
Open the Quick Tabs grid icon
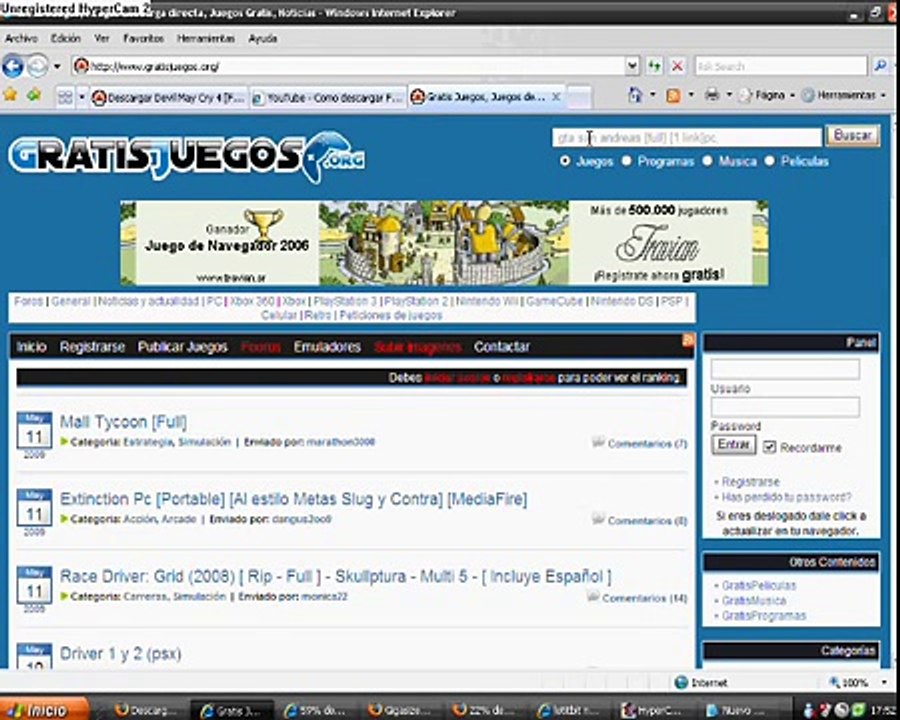(65, 98)
